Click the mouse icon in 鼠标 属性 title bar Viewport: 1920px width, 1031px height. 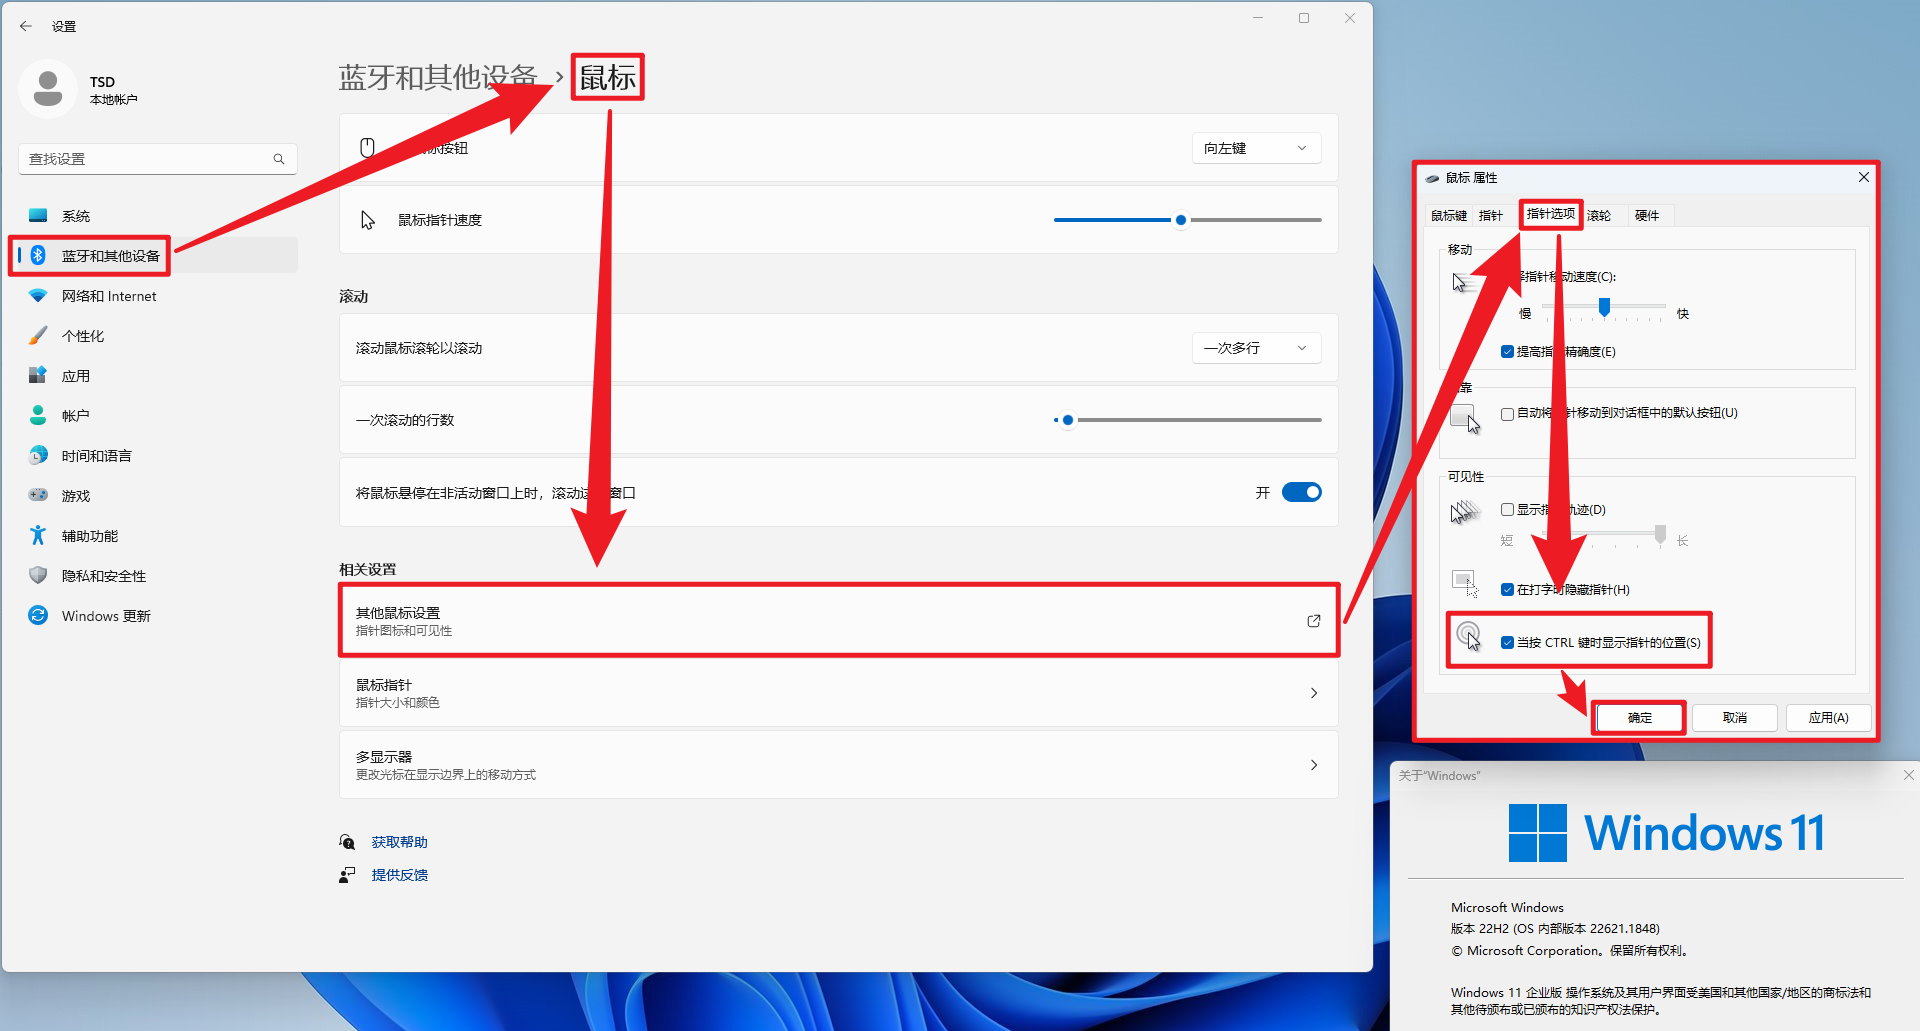click(1433, 178)
